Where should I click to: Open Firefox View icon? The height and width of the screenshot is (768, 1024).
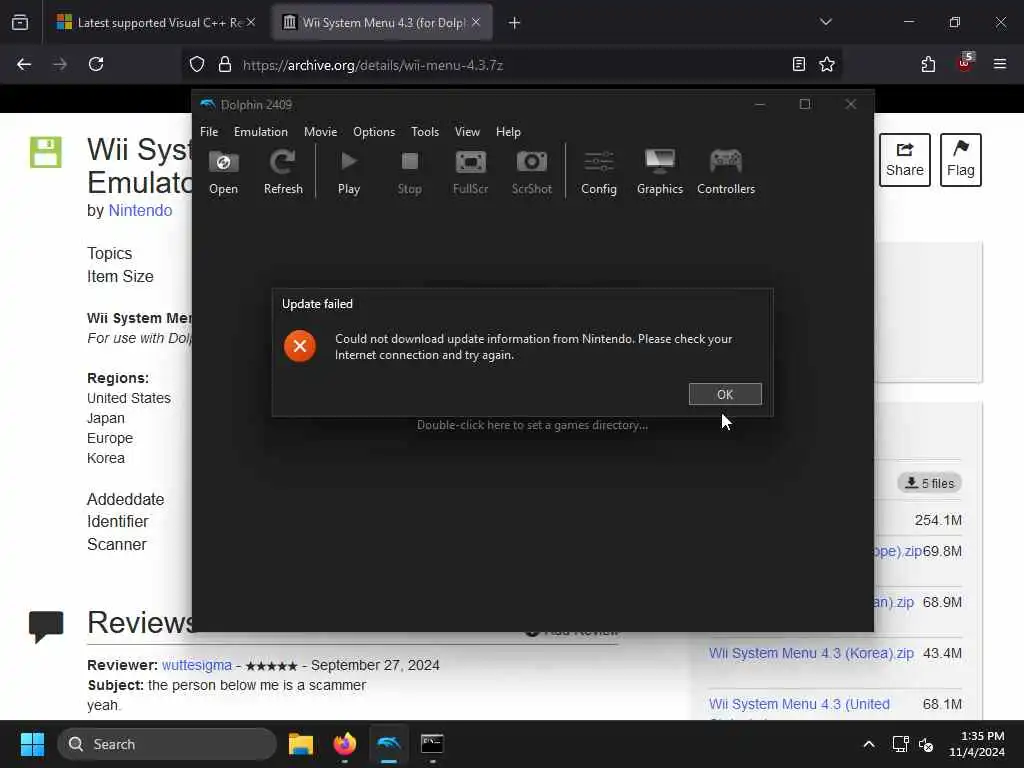pos(20,23)
